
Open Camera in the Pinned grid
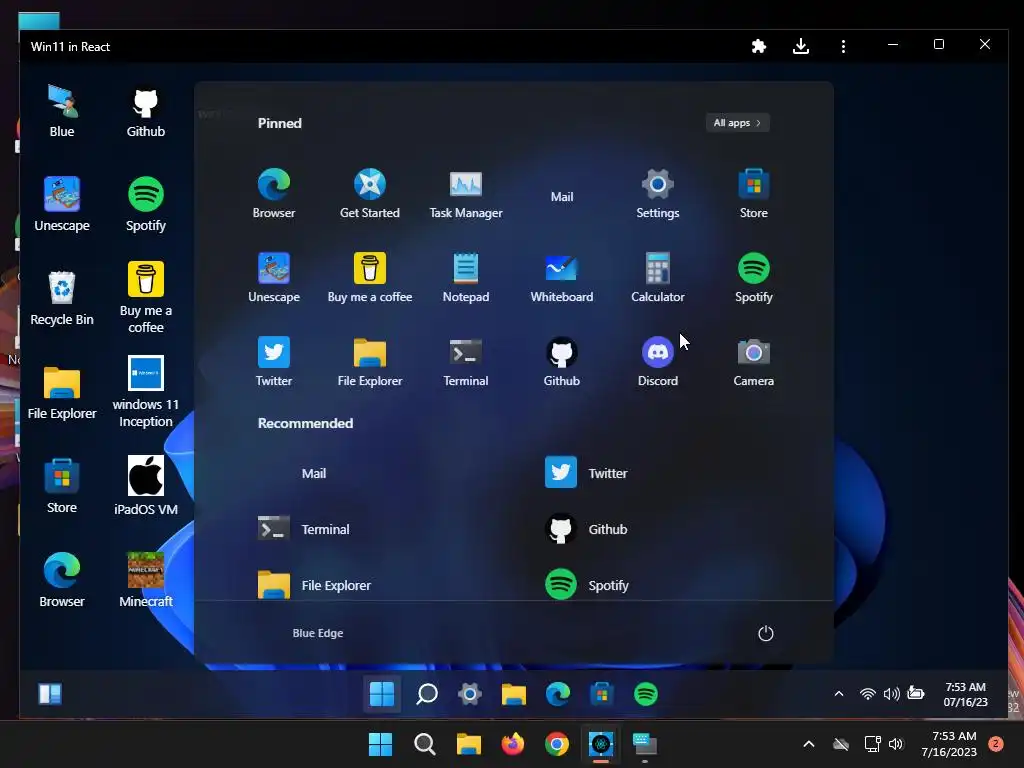click(x=754, y=362)
